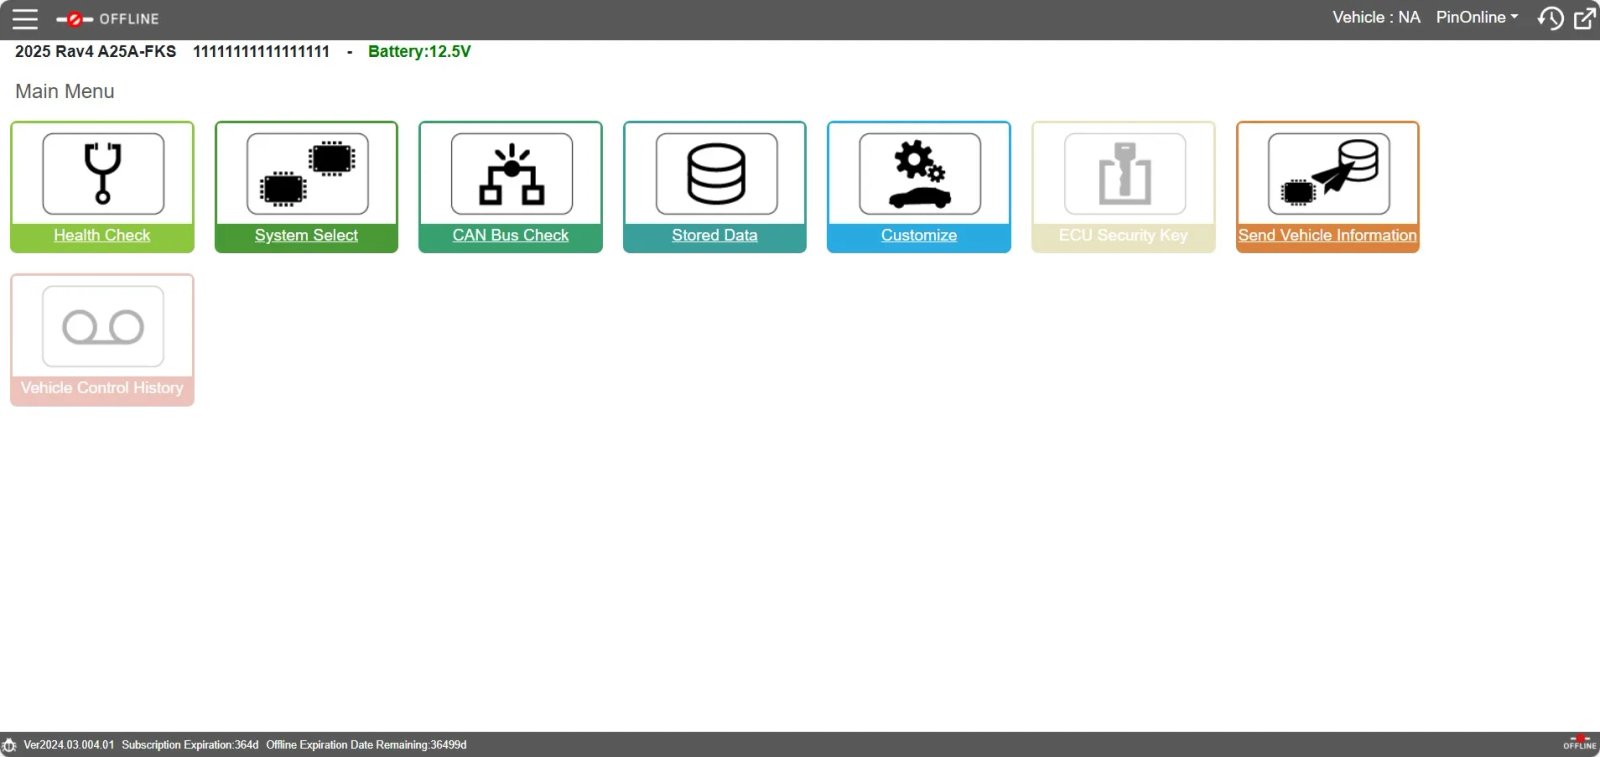Click the ECU Security Key icon
Image resolution: width=1600 pixels, height=757 pixels.
(1124, 174)
